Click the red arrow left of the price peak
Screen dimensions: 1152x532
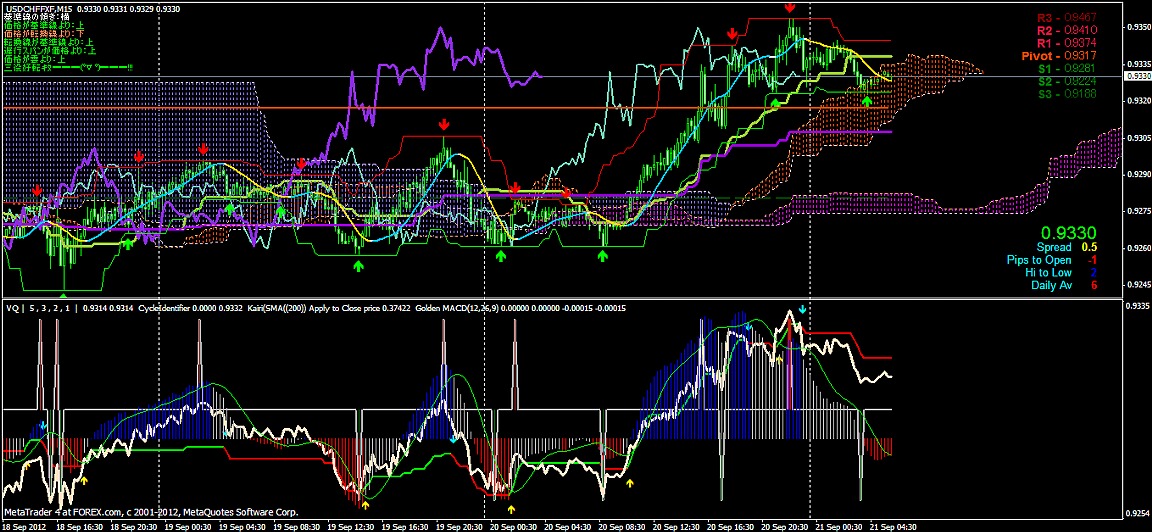pos(733,34)
